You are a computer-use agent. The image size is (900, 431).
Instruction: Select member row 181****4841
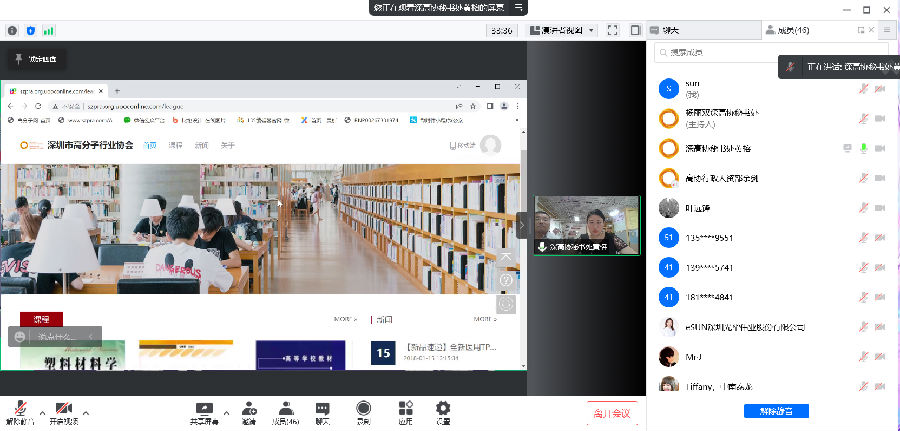(773, 297)
